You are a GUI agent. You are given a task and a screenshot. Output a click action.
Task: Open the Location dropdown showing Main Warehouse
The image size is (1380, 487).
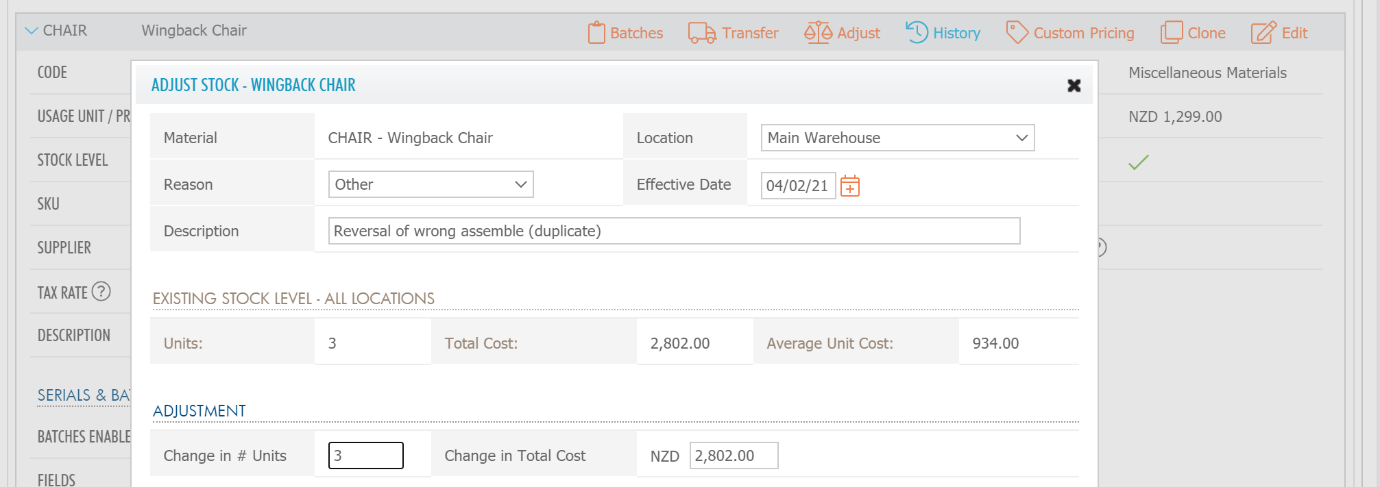click(896, 138)
